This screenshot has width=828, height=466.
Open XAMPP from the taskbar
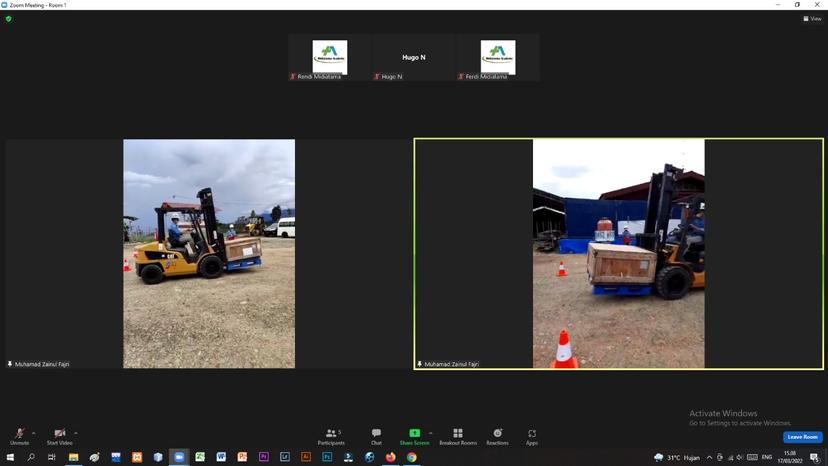coord(137,457)
